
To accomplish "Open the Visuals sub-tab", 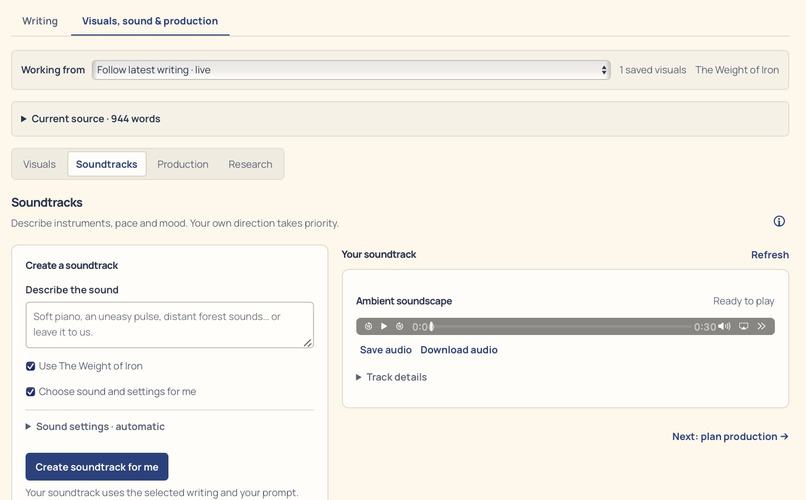I will 39,164.
